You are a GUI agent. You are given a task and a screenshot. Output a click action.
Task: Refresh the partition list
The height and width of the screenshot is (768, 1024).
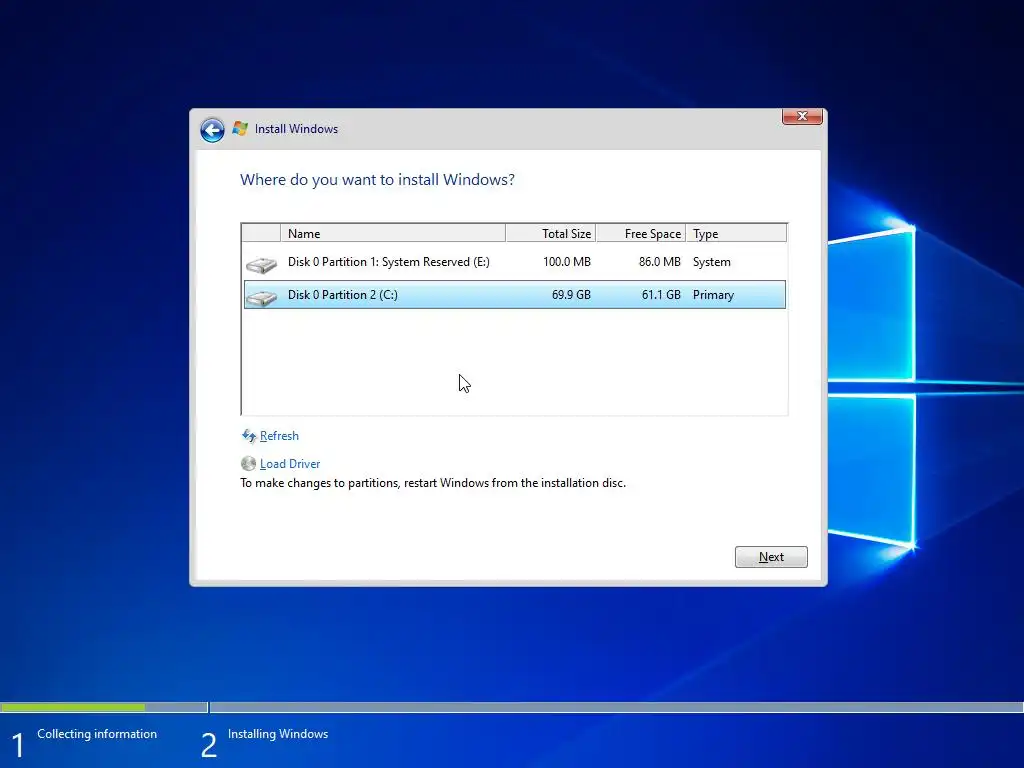click(279, 436)
